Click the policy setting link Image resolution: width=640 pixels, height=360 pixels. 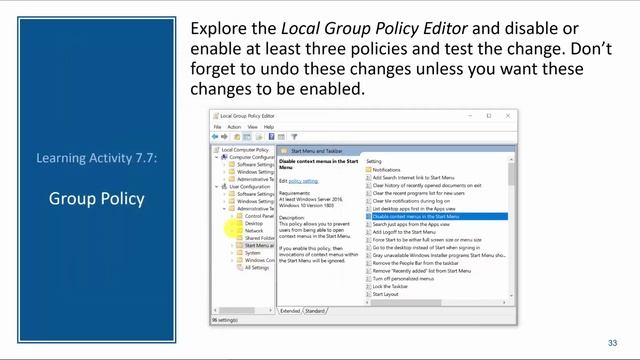(303, 181)
